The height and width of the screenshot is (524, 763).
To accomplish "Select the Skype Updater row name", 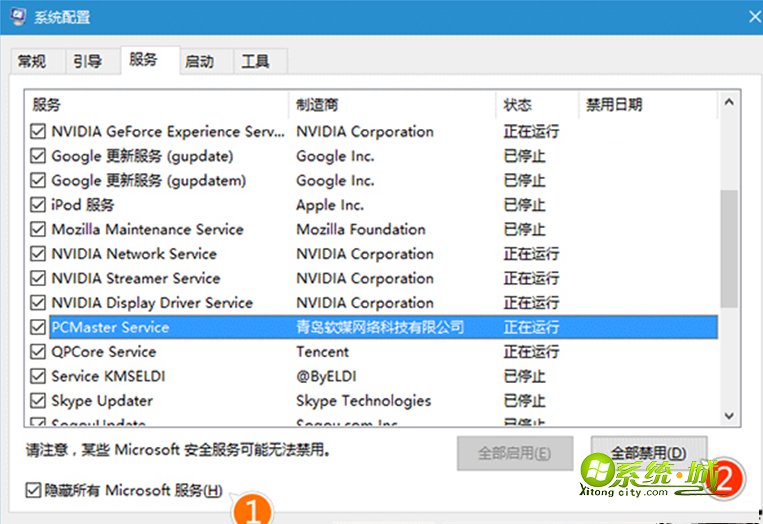I will [102, 400].
